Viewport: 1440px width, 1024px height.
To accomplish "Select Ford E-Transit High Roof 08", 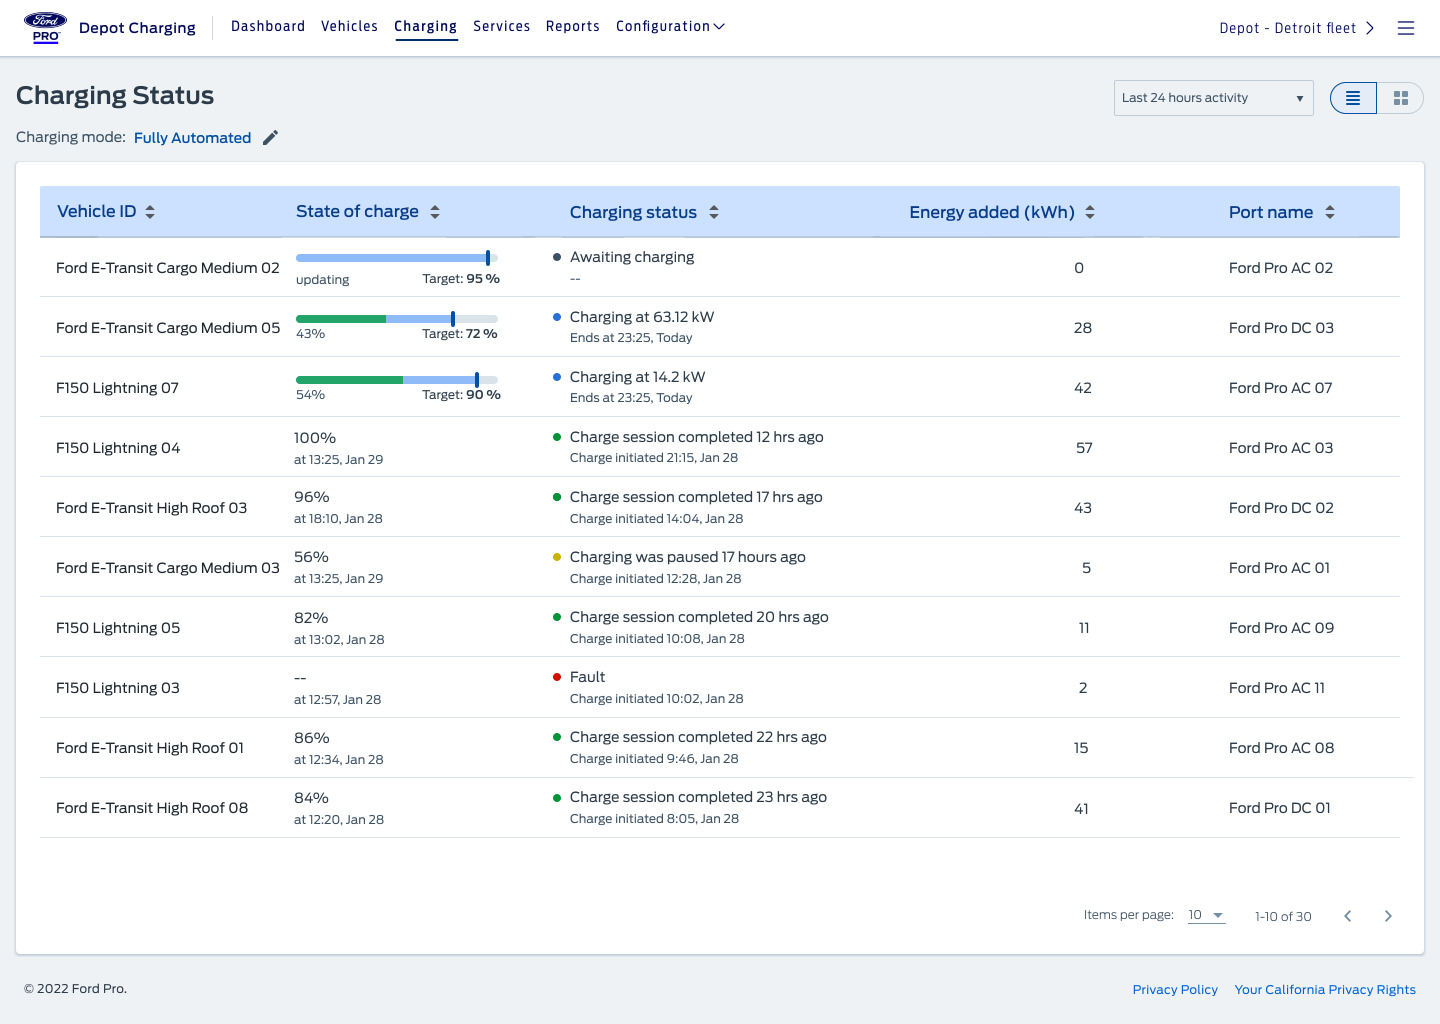I will pos(152,808).
